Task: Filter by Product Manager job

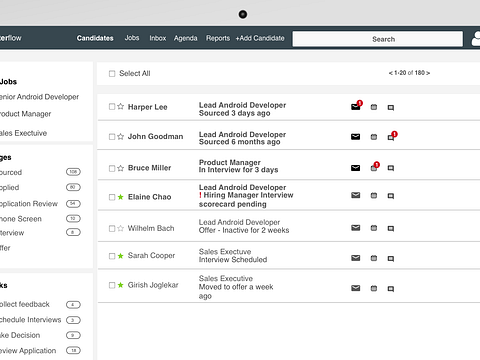Action: coord(25,114)
